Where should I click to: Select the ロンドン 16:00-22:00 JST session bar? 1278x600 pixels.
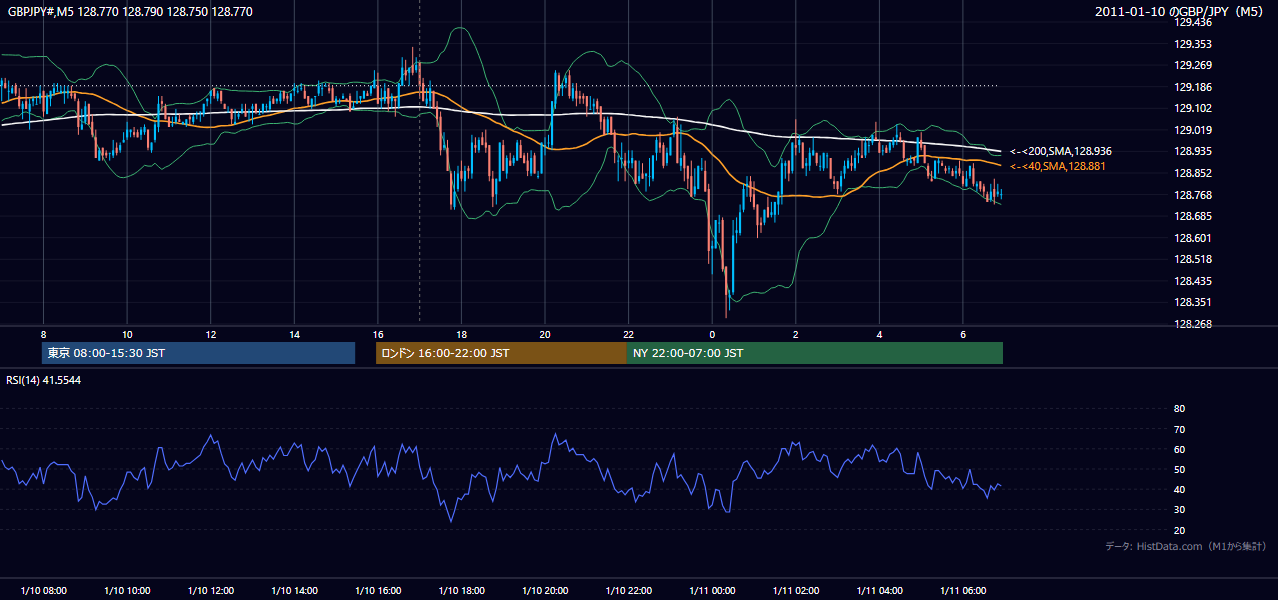click(x=501, y=353)
